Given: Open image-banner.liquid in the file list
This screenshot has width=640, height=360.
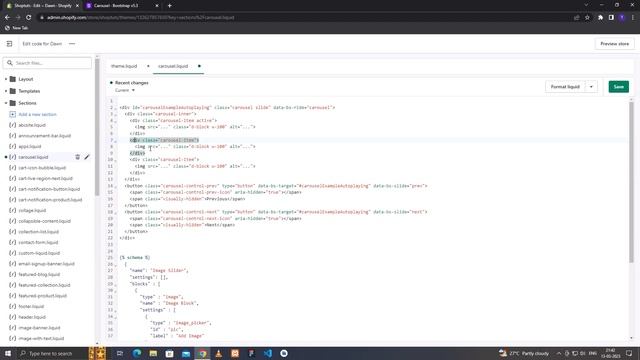Looking at the screenshot, I should click(x=39, y=328).
